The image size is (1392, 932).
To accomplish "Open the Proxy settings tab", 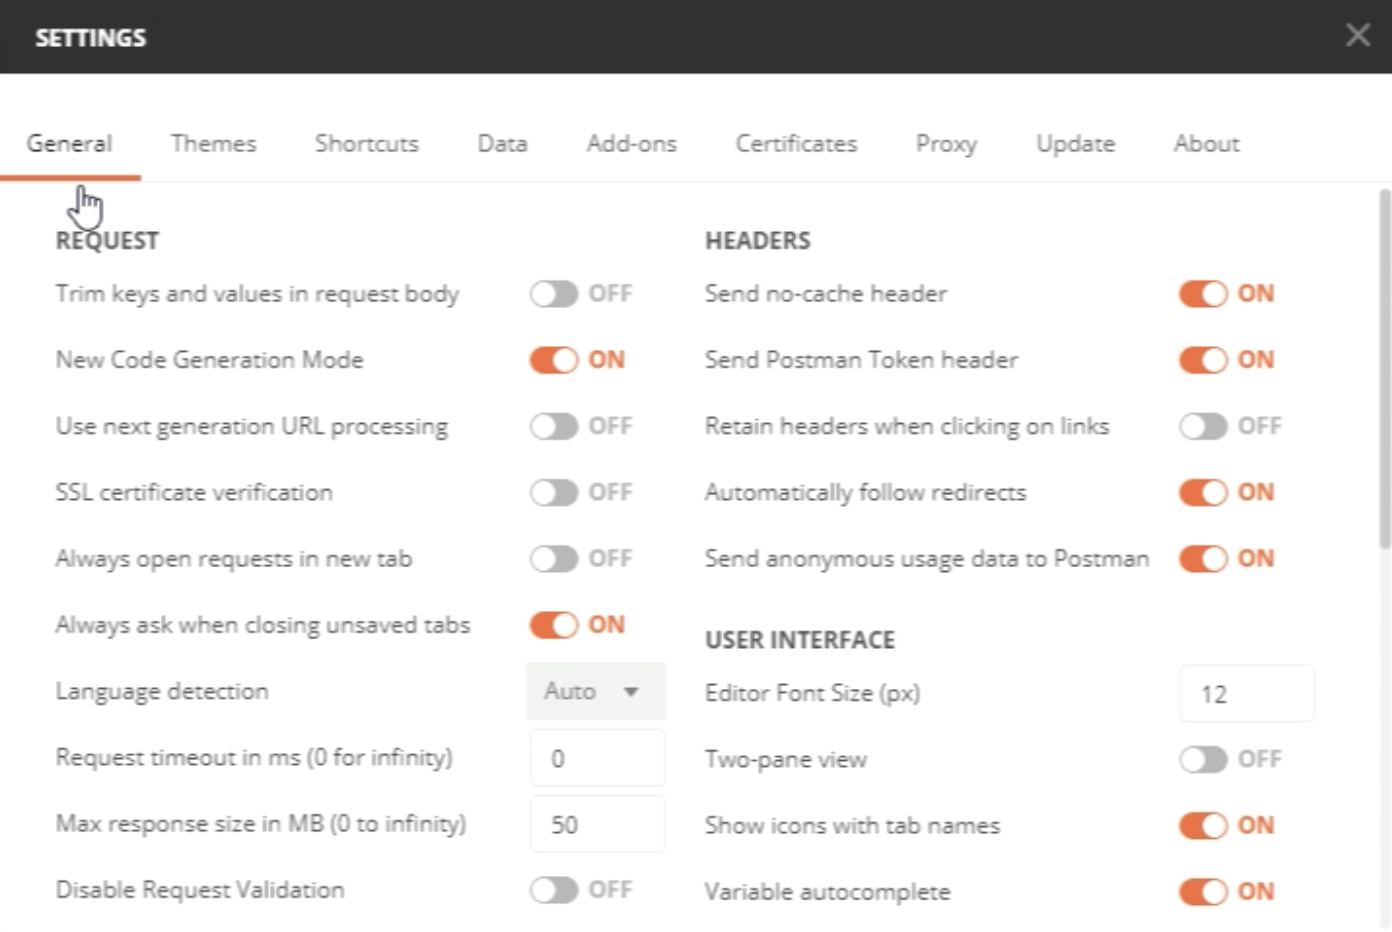I will pos(946,144).
